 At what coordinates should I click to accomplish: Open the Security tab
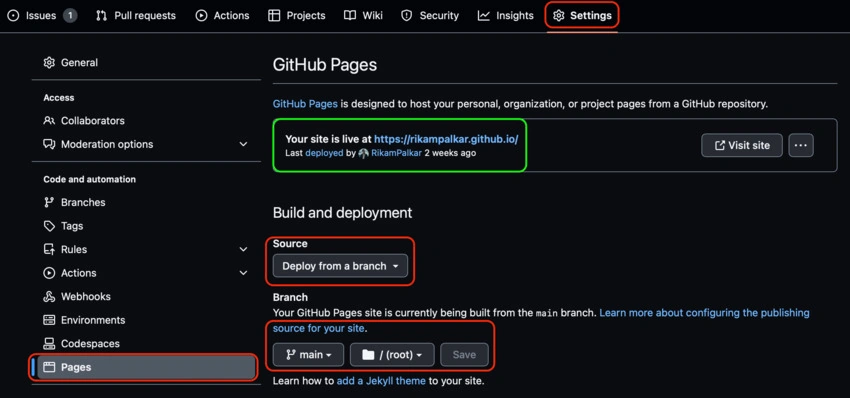[430, 16]
